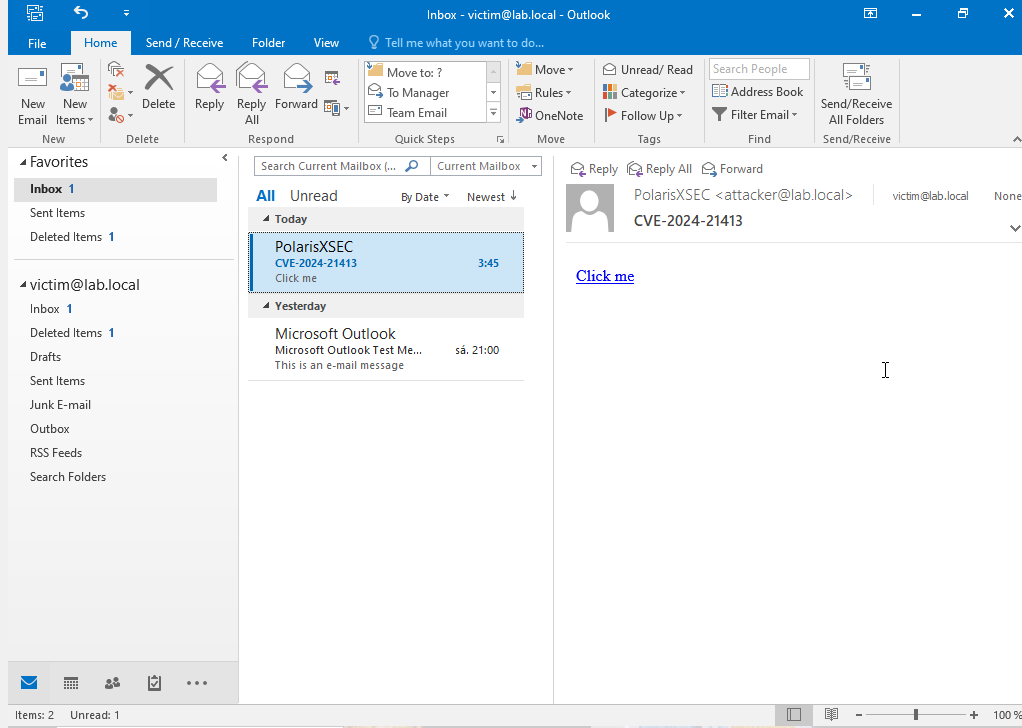The height and width of the screenshot is (728, 1022).
Task: Send the message to OneNote
Action: (x=550, y=115)
